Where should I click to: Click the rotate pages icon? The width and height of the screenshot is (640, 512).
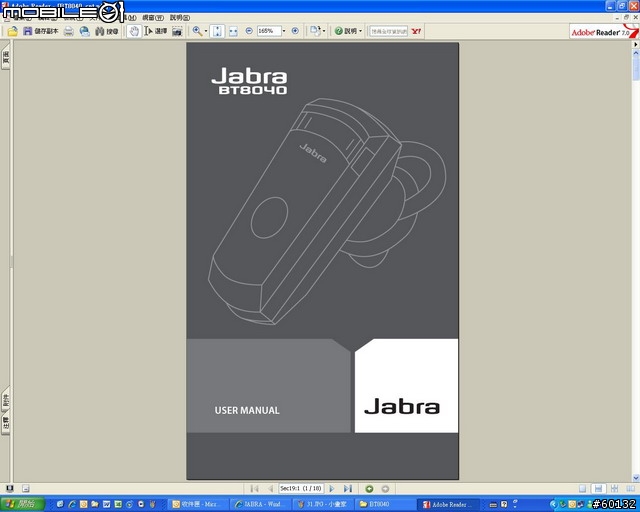315,31
